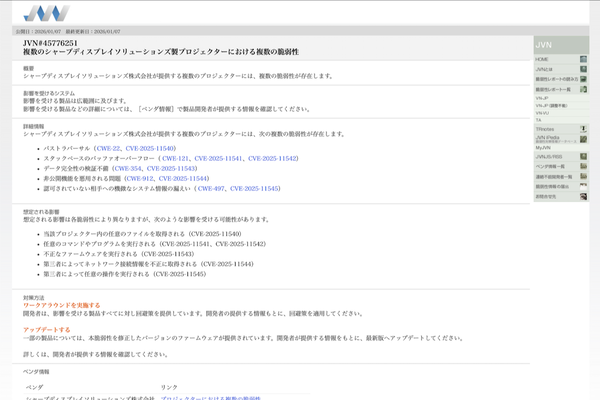The image size is (600, 400).
Task: Open お問合せ先 in the sidebar
Action: point(546,196)
